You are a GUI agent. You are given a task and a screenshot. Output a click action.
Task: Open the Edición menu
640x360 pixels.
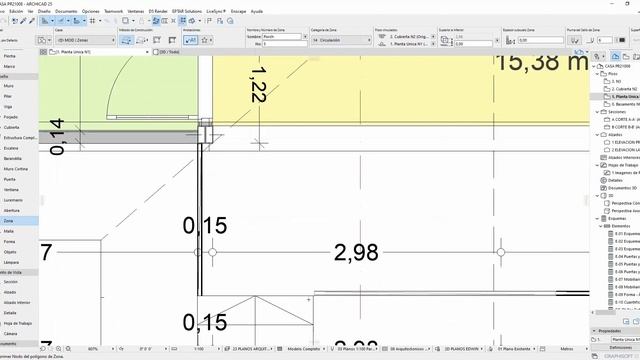pos(16,11)
